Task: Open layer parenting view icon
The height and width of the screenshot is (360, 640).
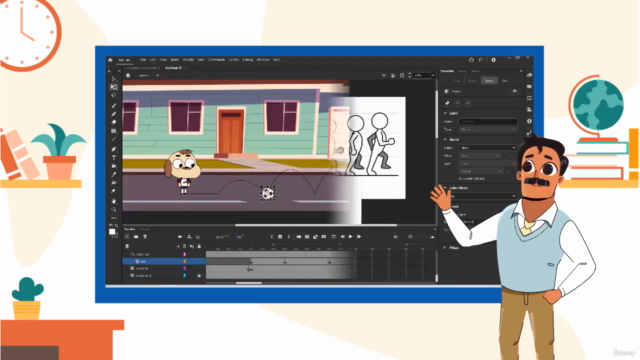Action: point(189,237)
